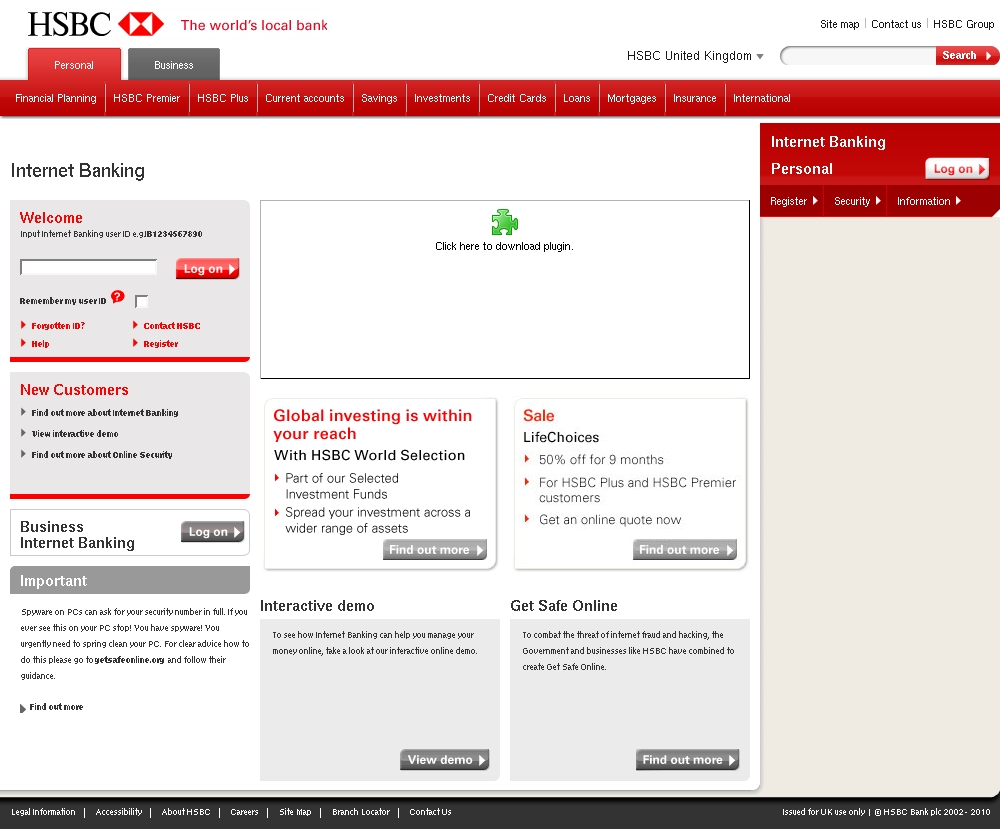1000x829 pixels.
Task: Open the Credit Cards menu item
Action: [x=517, y=98]
